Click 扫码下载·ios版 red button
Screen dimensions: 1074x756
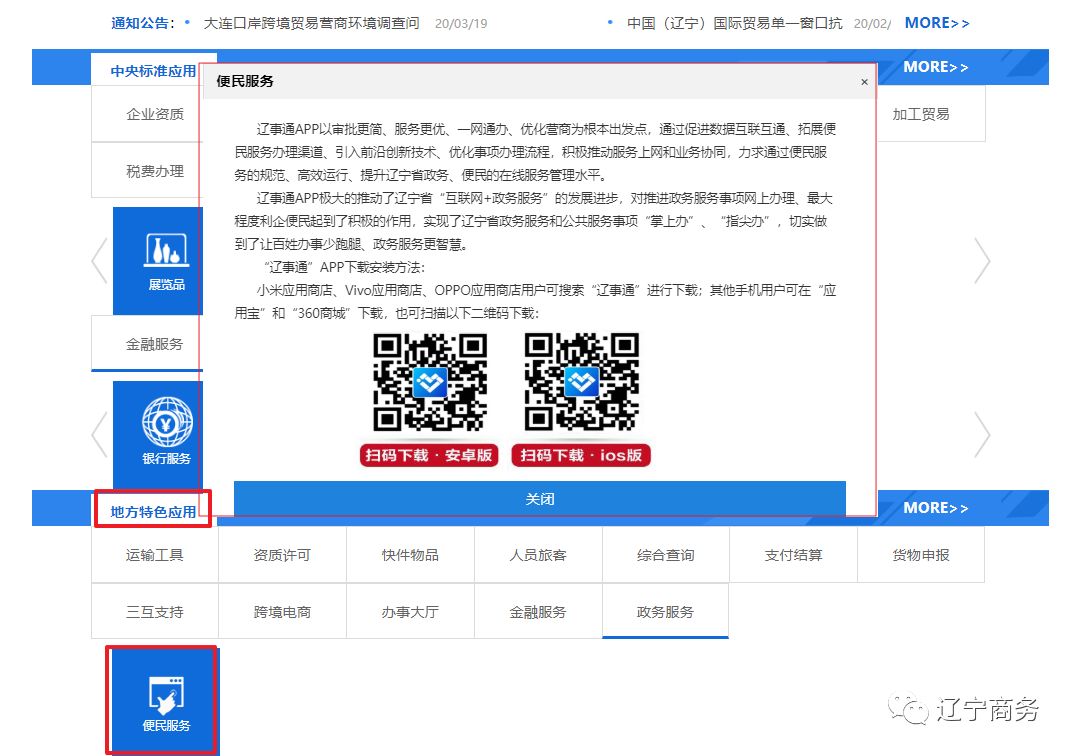581,455
